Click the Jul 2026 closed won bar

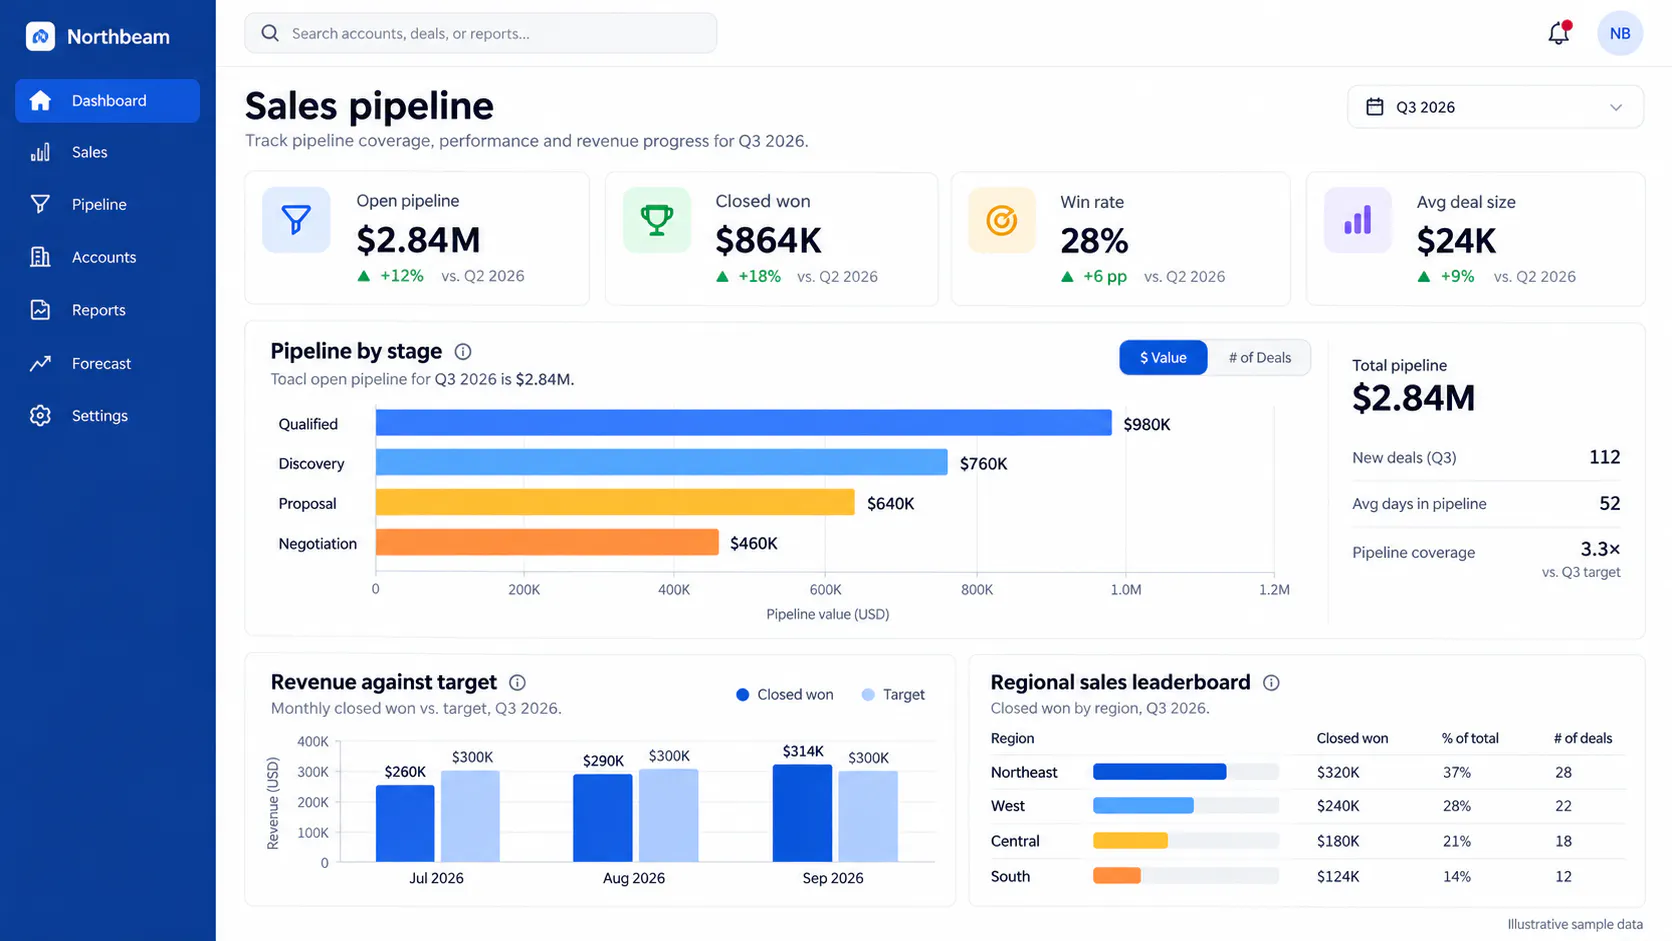(x=405, y=823)
